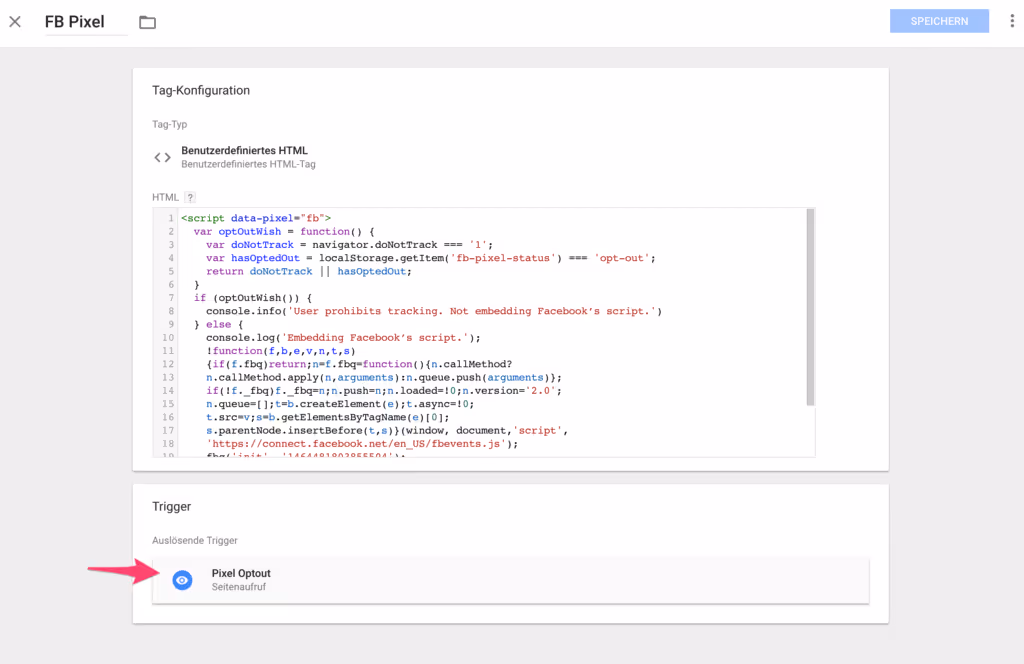Click line number 10 in the gutter
Image resolution: width=1024 pixels, height=664 pixels.
pyautogui.click(x=168, y=338)
